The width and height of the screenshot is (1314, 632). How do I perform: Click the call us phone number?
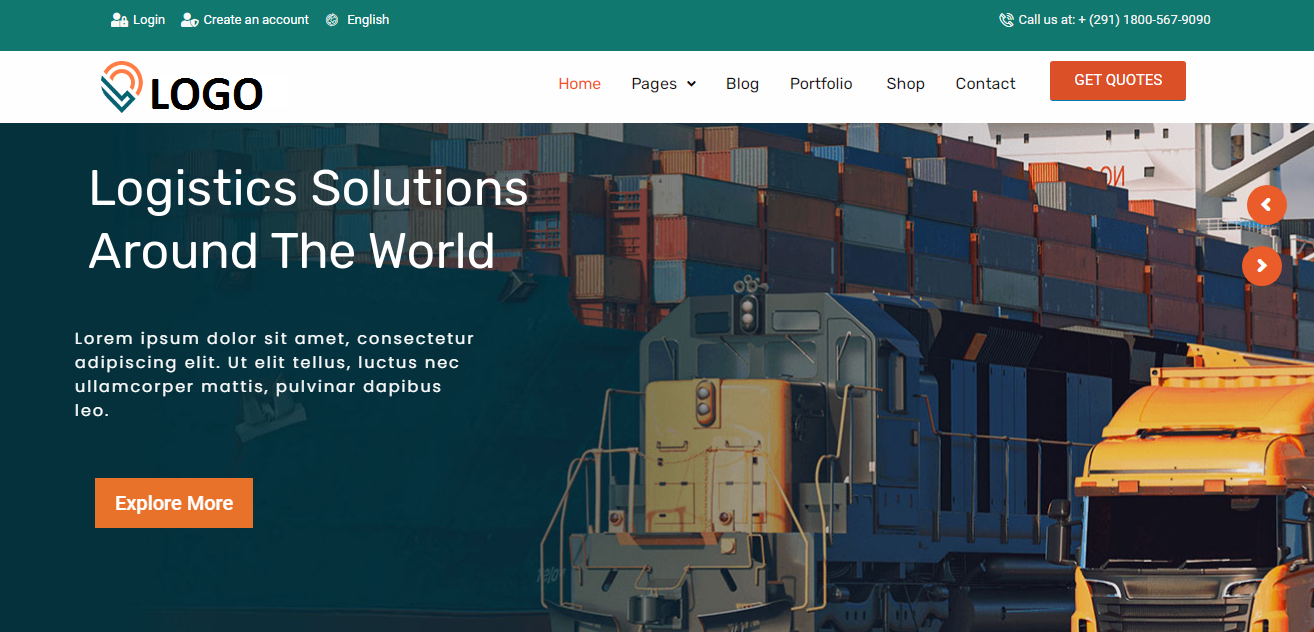[1144, 20]
